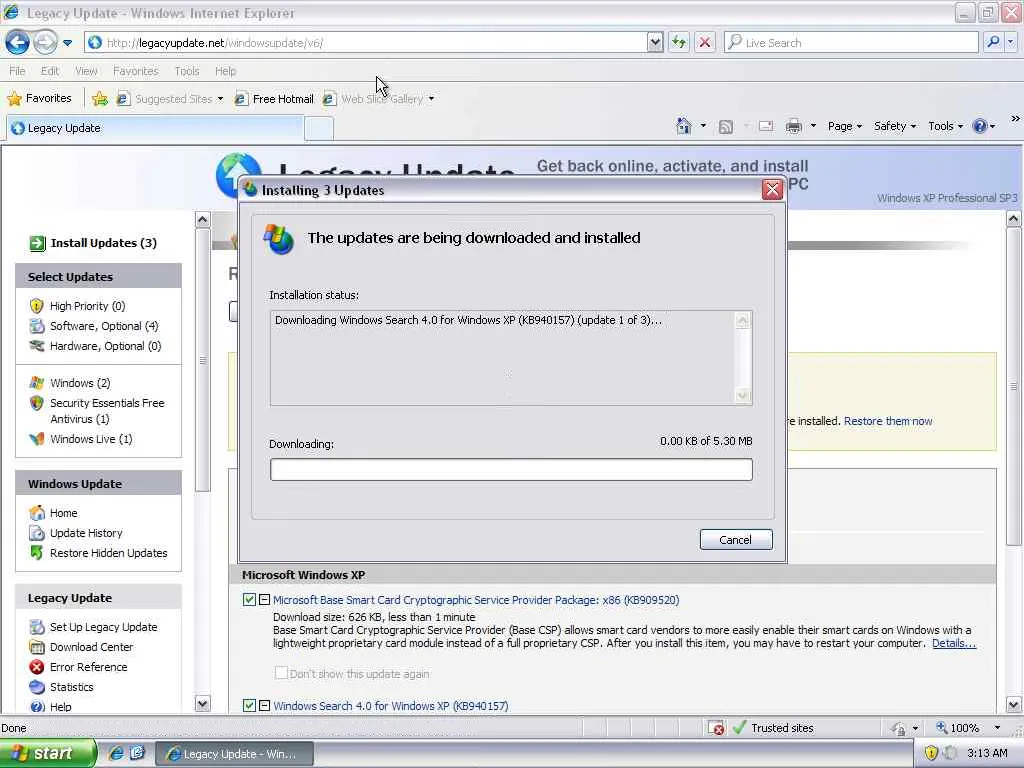Close the Installing 3 Updates dialog
This screenshot has width=1024, height=768.
click(772, 189)
